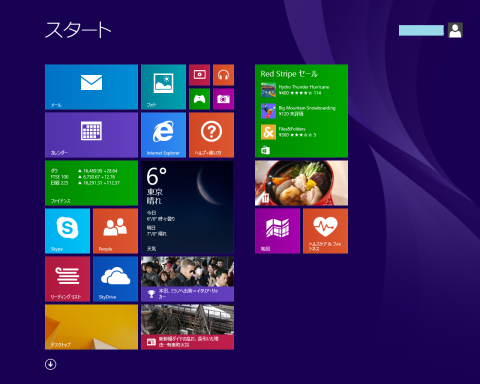Launch the Music headphones tile
Viewport: 480px width, 384px height.
223,75
